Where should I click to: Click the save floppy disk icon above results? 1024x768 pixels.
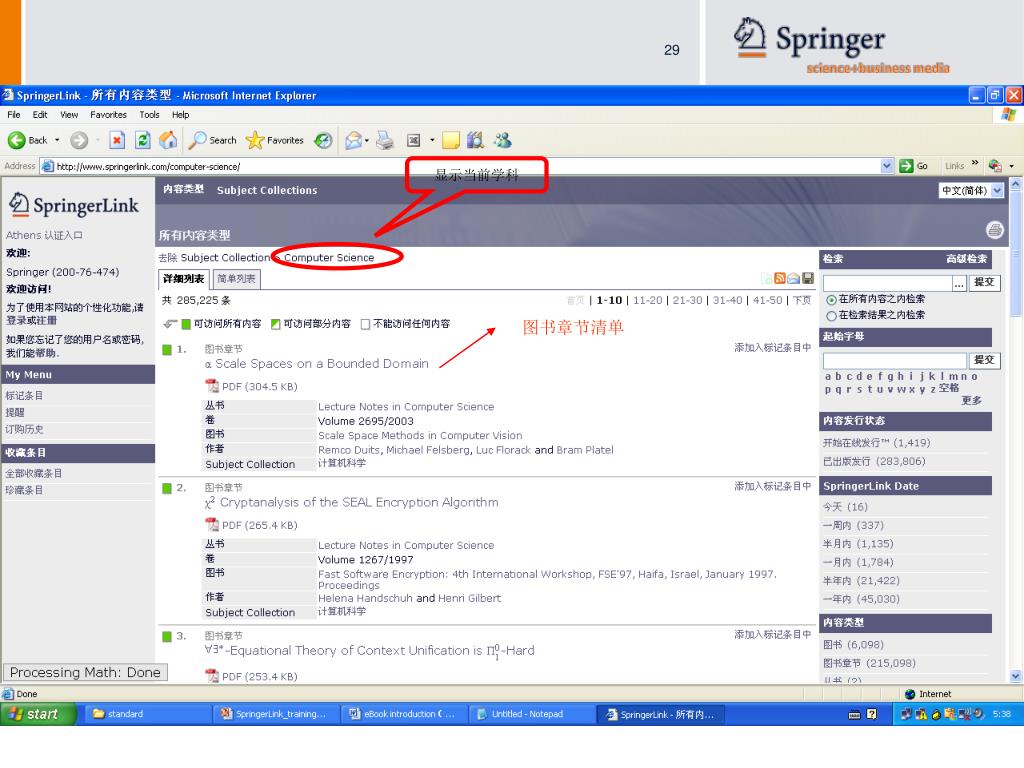[808, 279]
